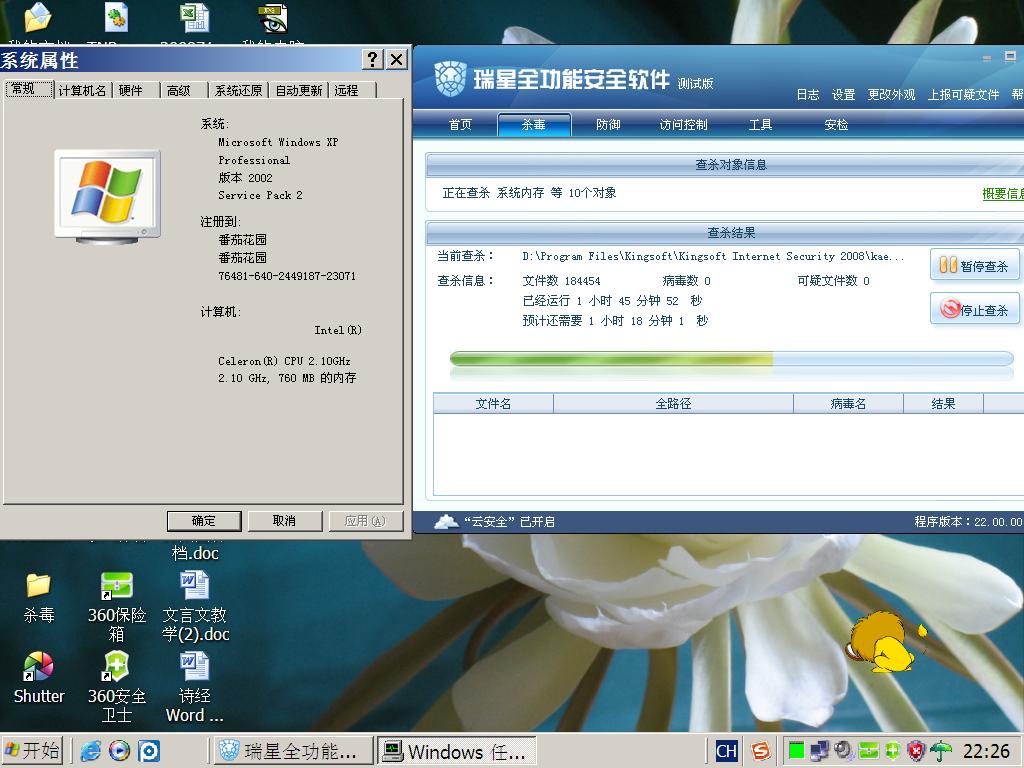
Task: Click the 病毒名 column header
Action: point(848,404)
